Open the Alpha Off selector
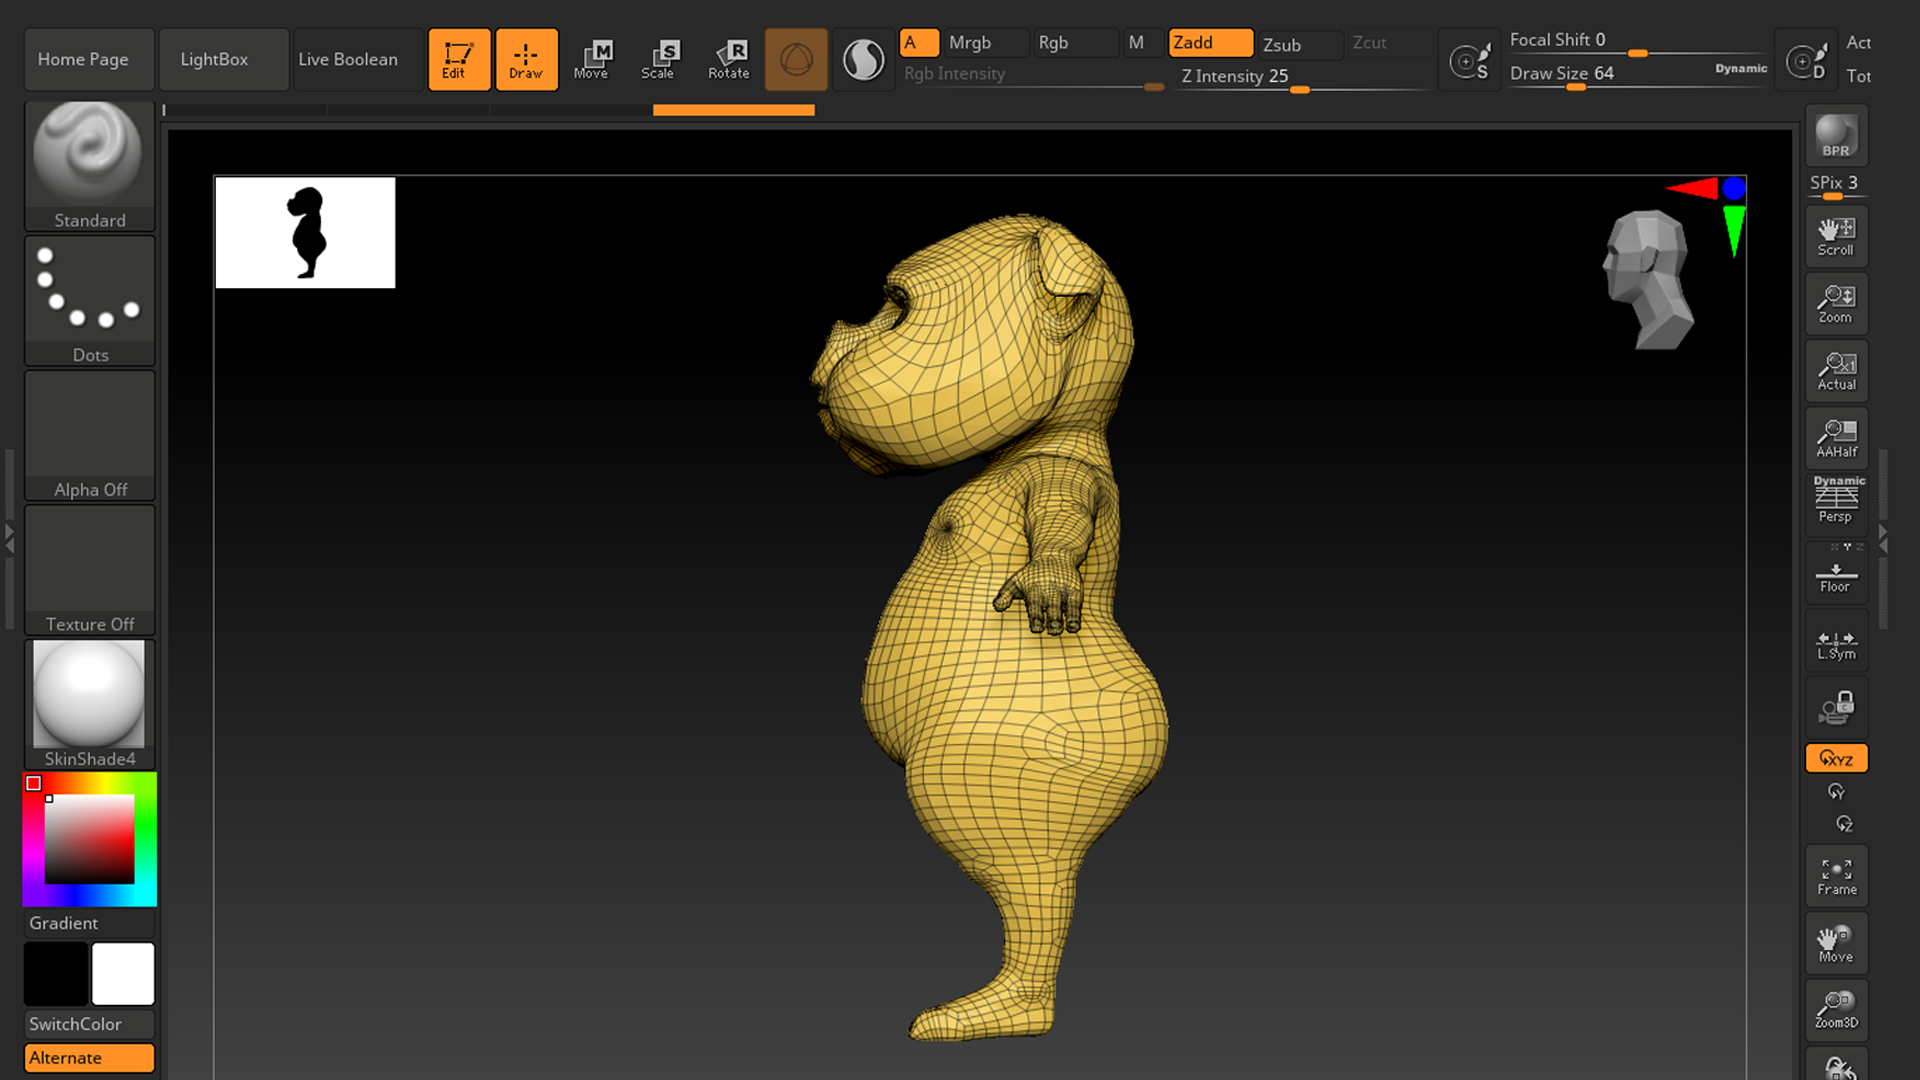Screen dimensions: 1920x1080 (x=89, y=435)
